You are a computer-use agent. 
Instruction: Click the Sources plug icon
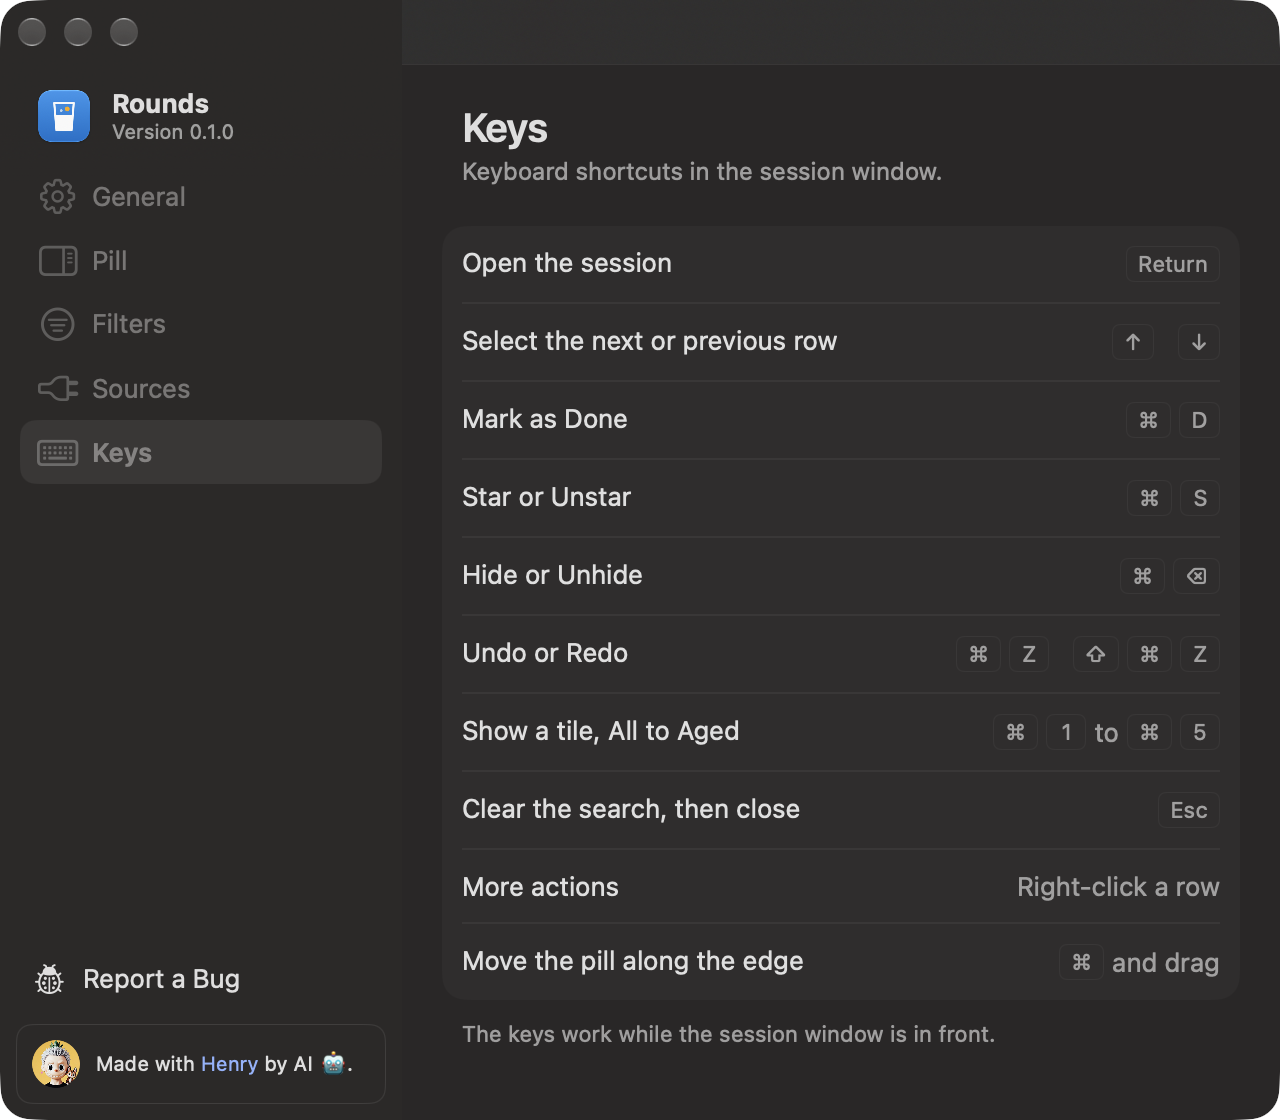tap(57, 389)
